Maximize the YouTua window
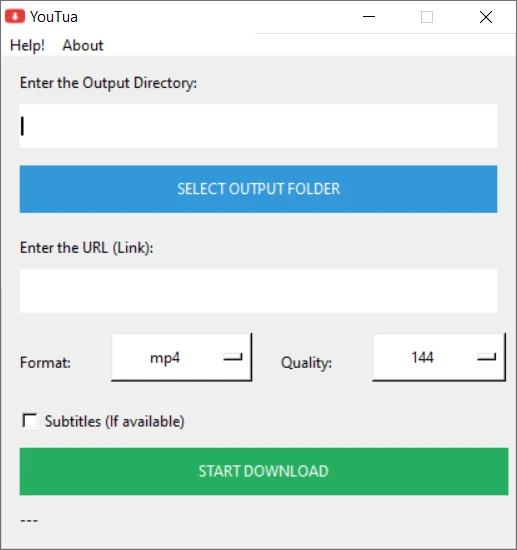Image resolution: width=517 pixels, height=550 pixels. point(427,17)
